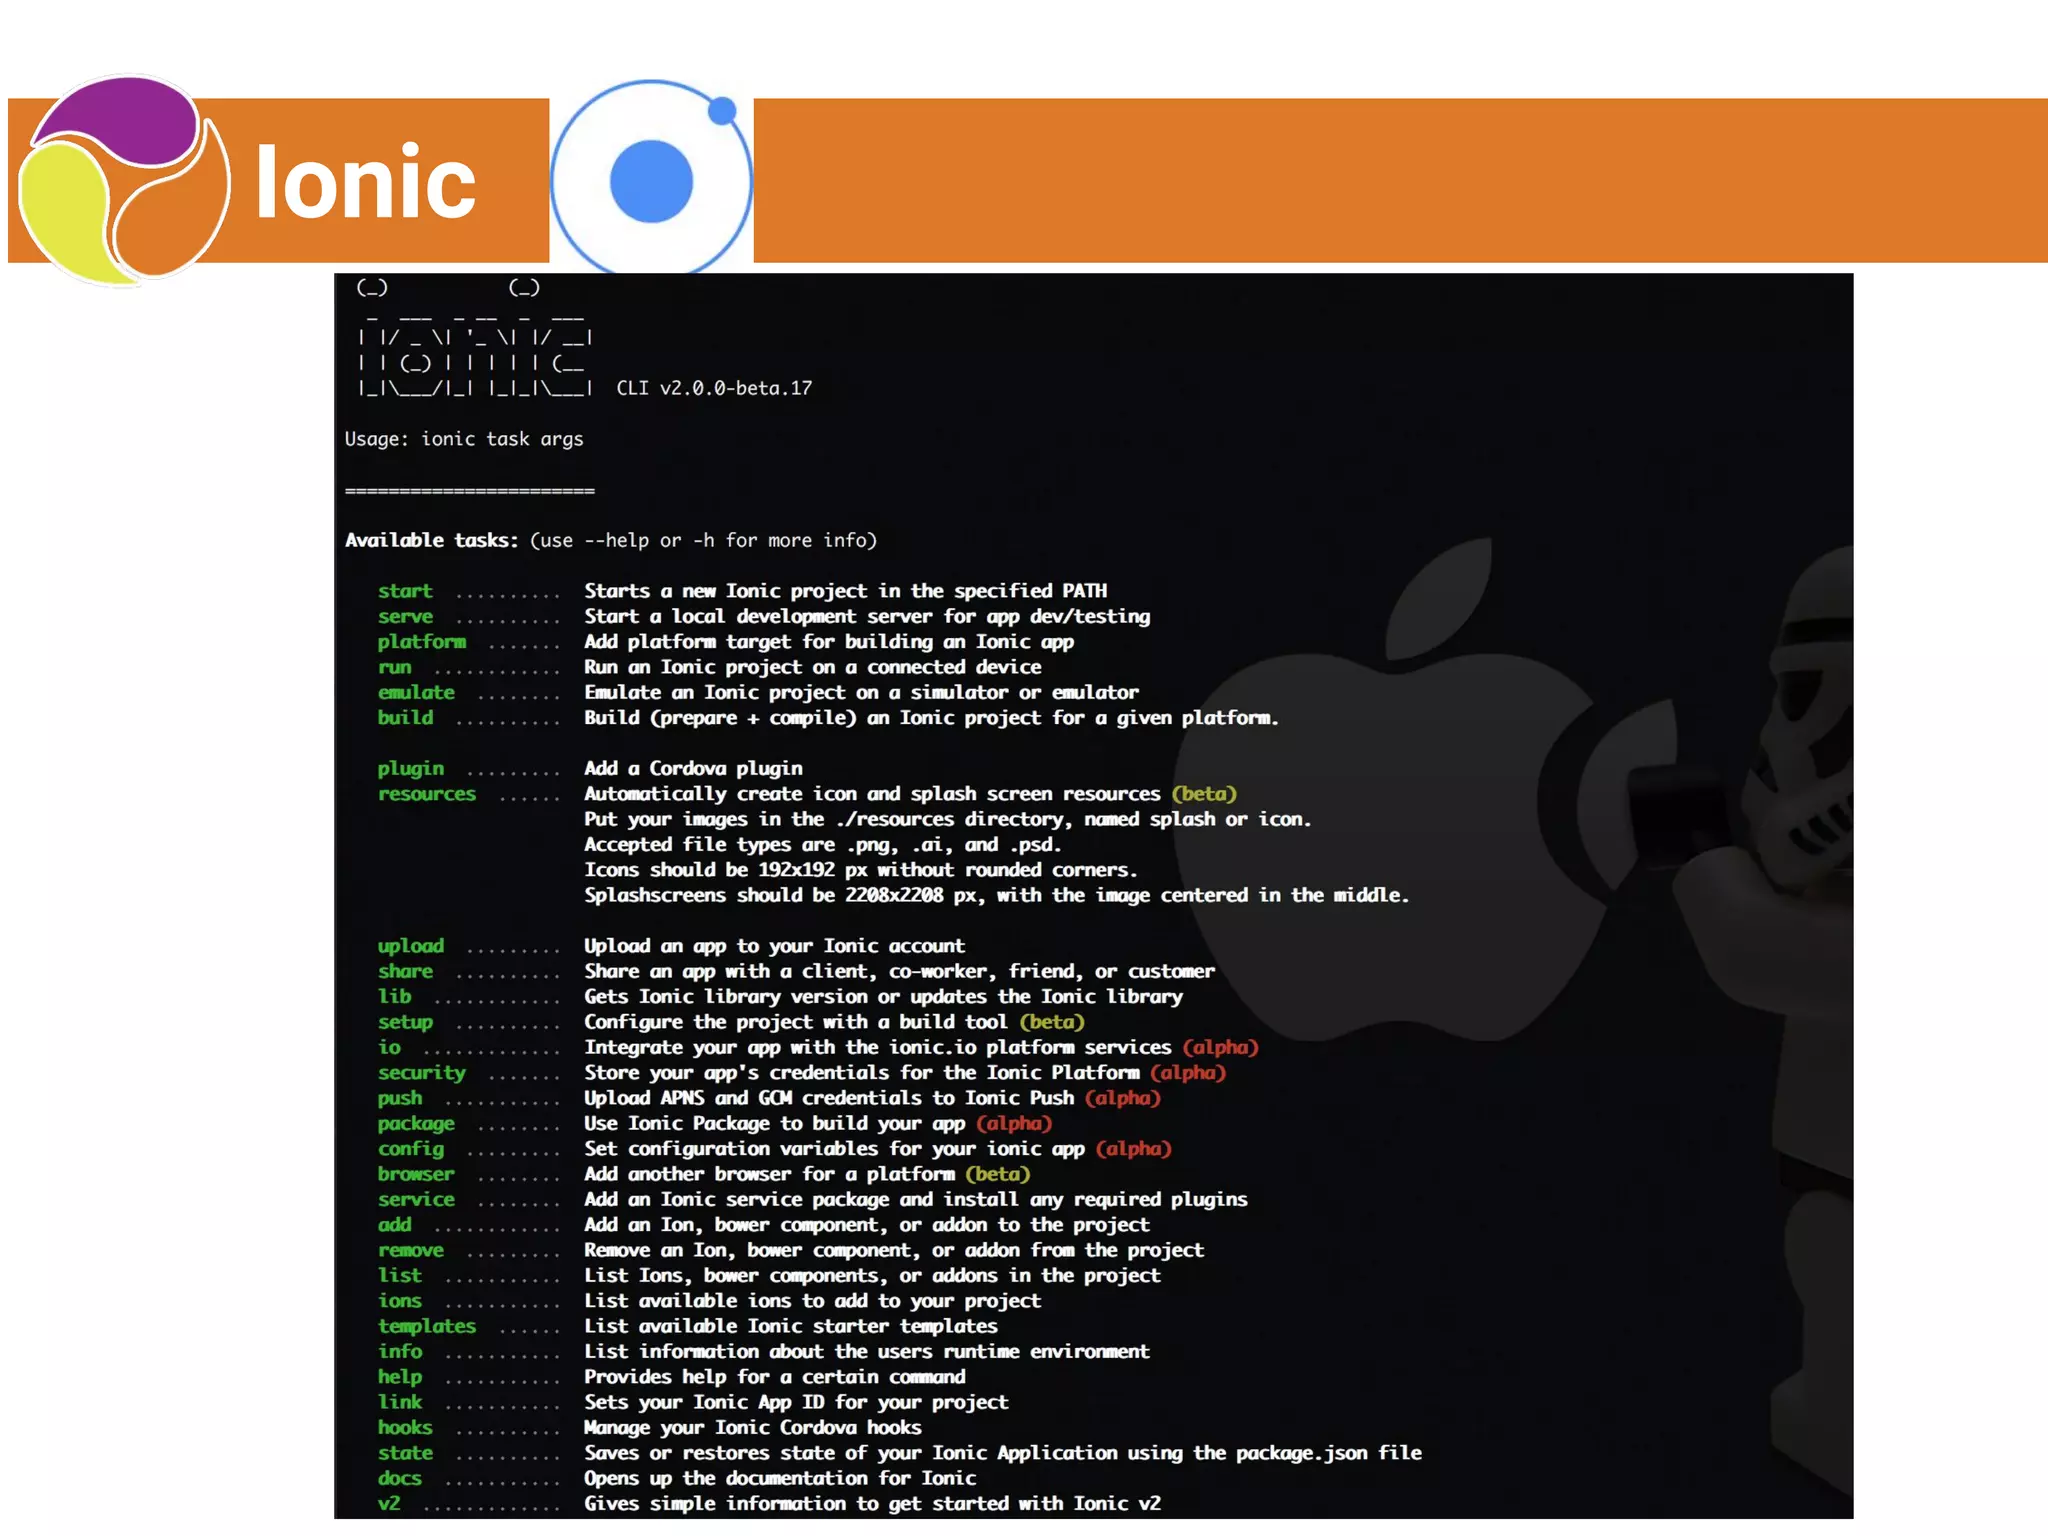
Task: Select the 'serve' task name
Action: tap(405, 616)
